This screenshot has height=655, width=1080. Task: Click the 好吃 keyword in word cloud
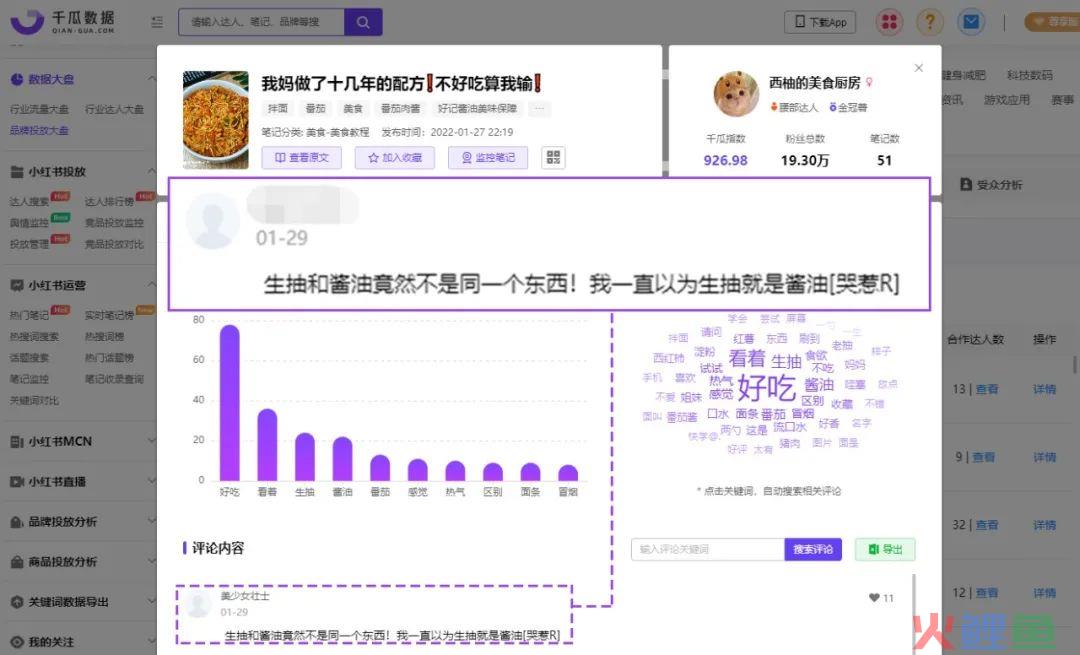767,388
